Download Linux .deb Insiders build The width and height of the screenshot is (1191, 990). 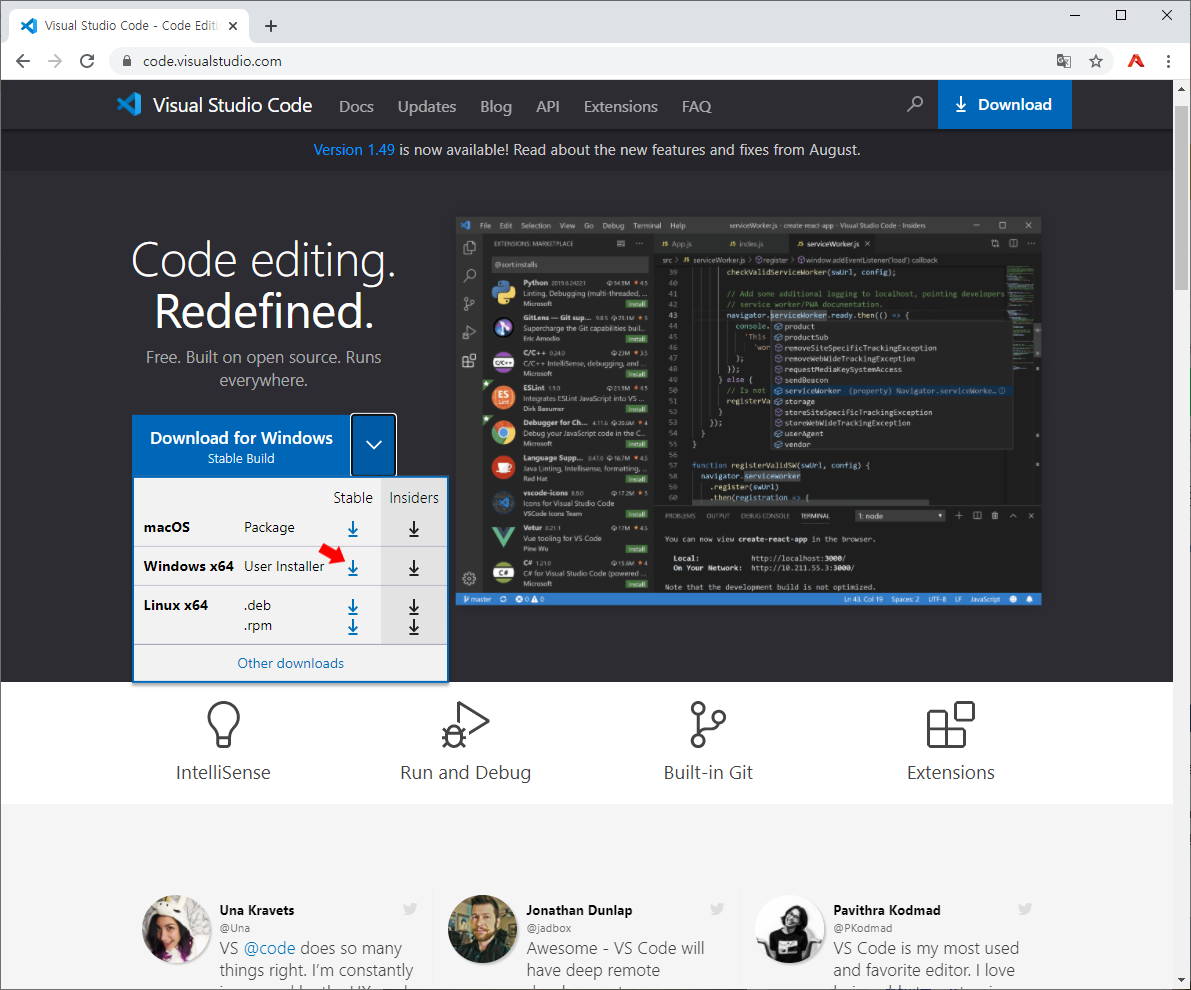tap(414, 606)
